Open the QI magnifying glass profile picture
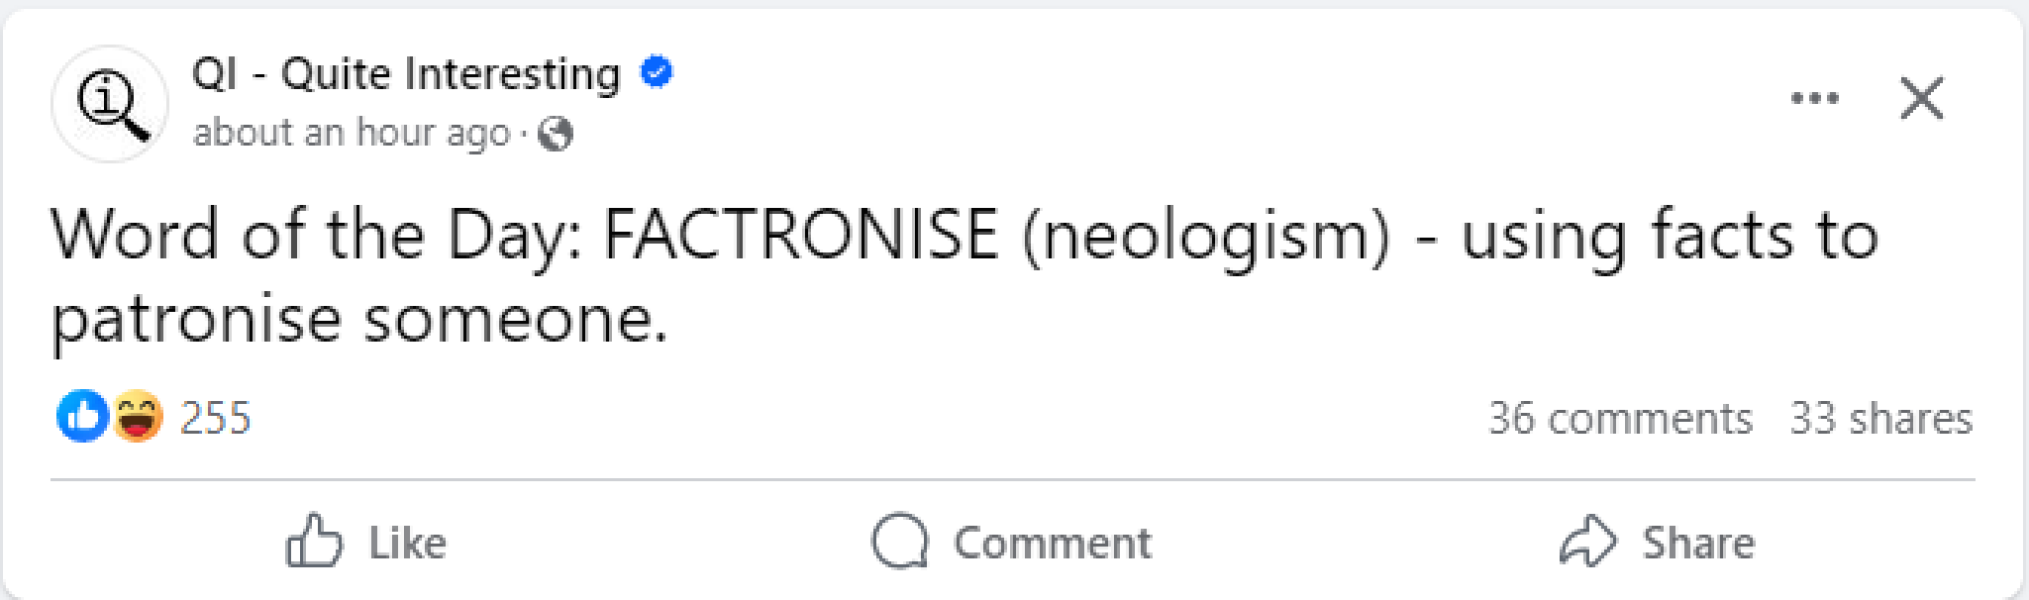 click(x=109, y=103)
